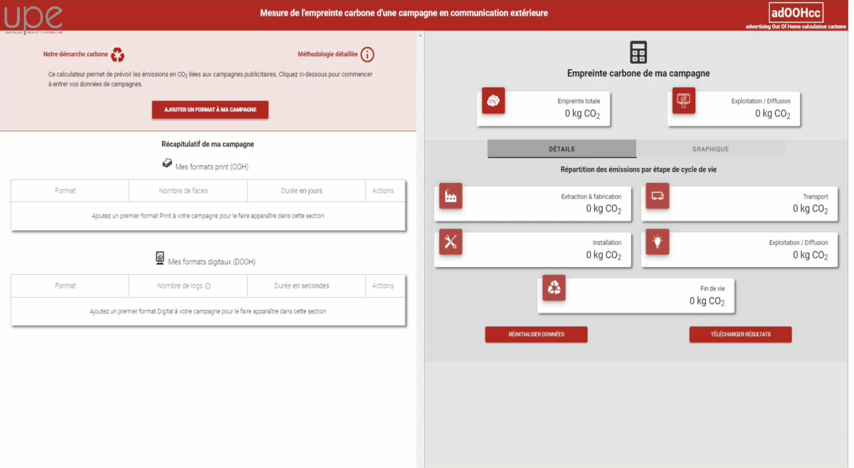854x468 pixels.
Task: Select the Empreinte totale CO2 cloud icon
Action: 493,101
